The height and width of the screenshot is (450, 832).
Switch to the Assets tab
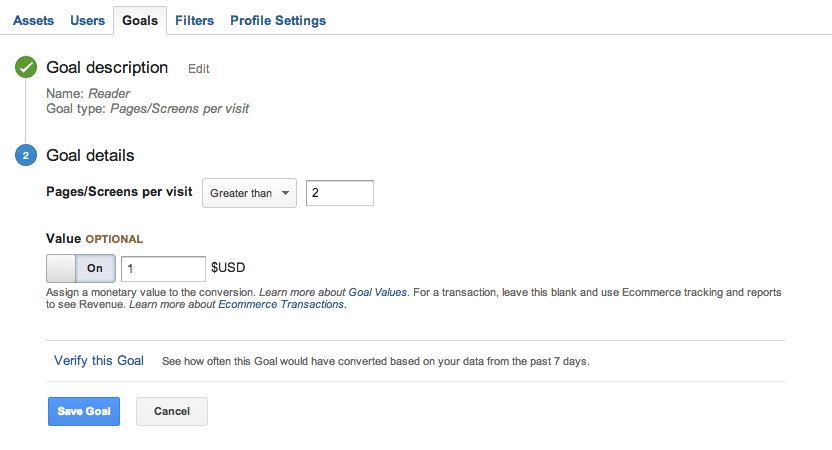pyautogui.click(x=34, y=20)
